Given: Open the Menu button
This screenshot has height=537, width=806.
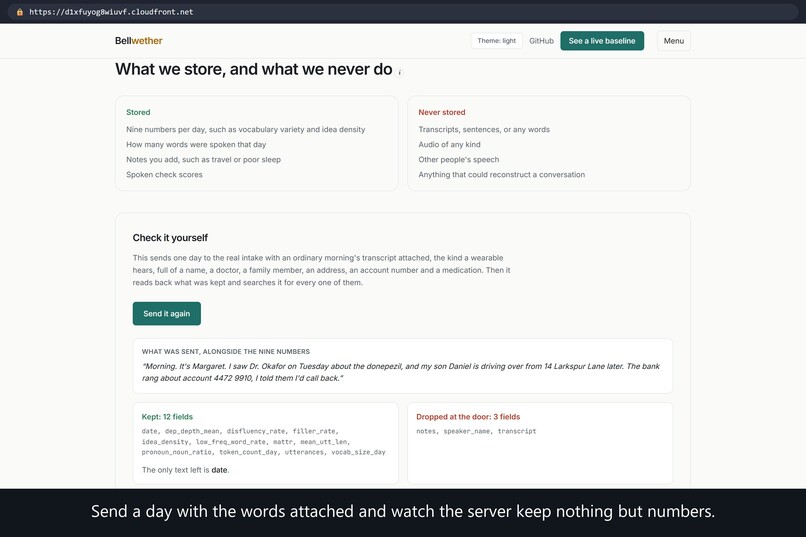Looking at the screenshot, I should (x=673, y=41).
